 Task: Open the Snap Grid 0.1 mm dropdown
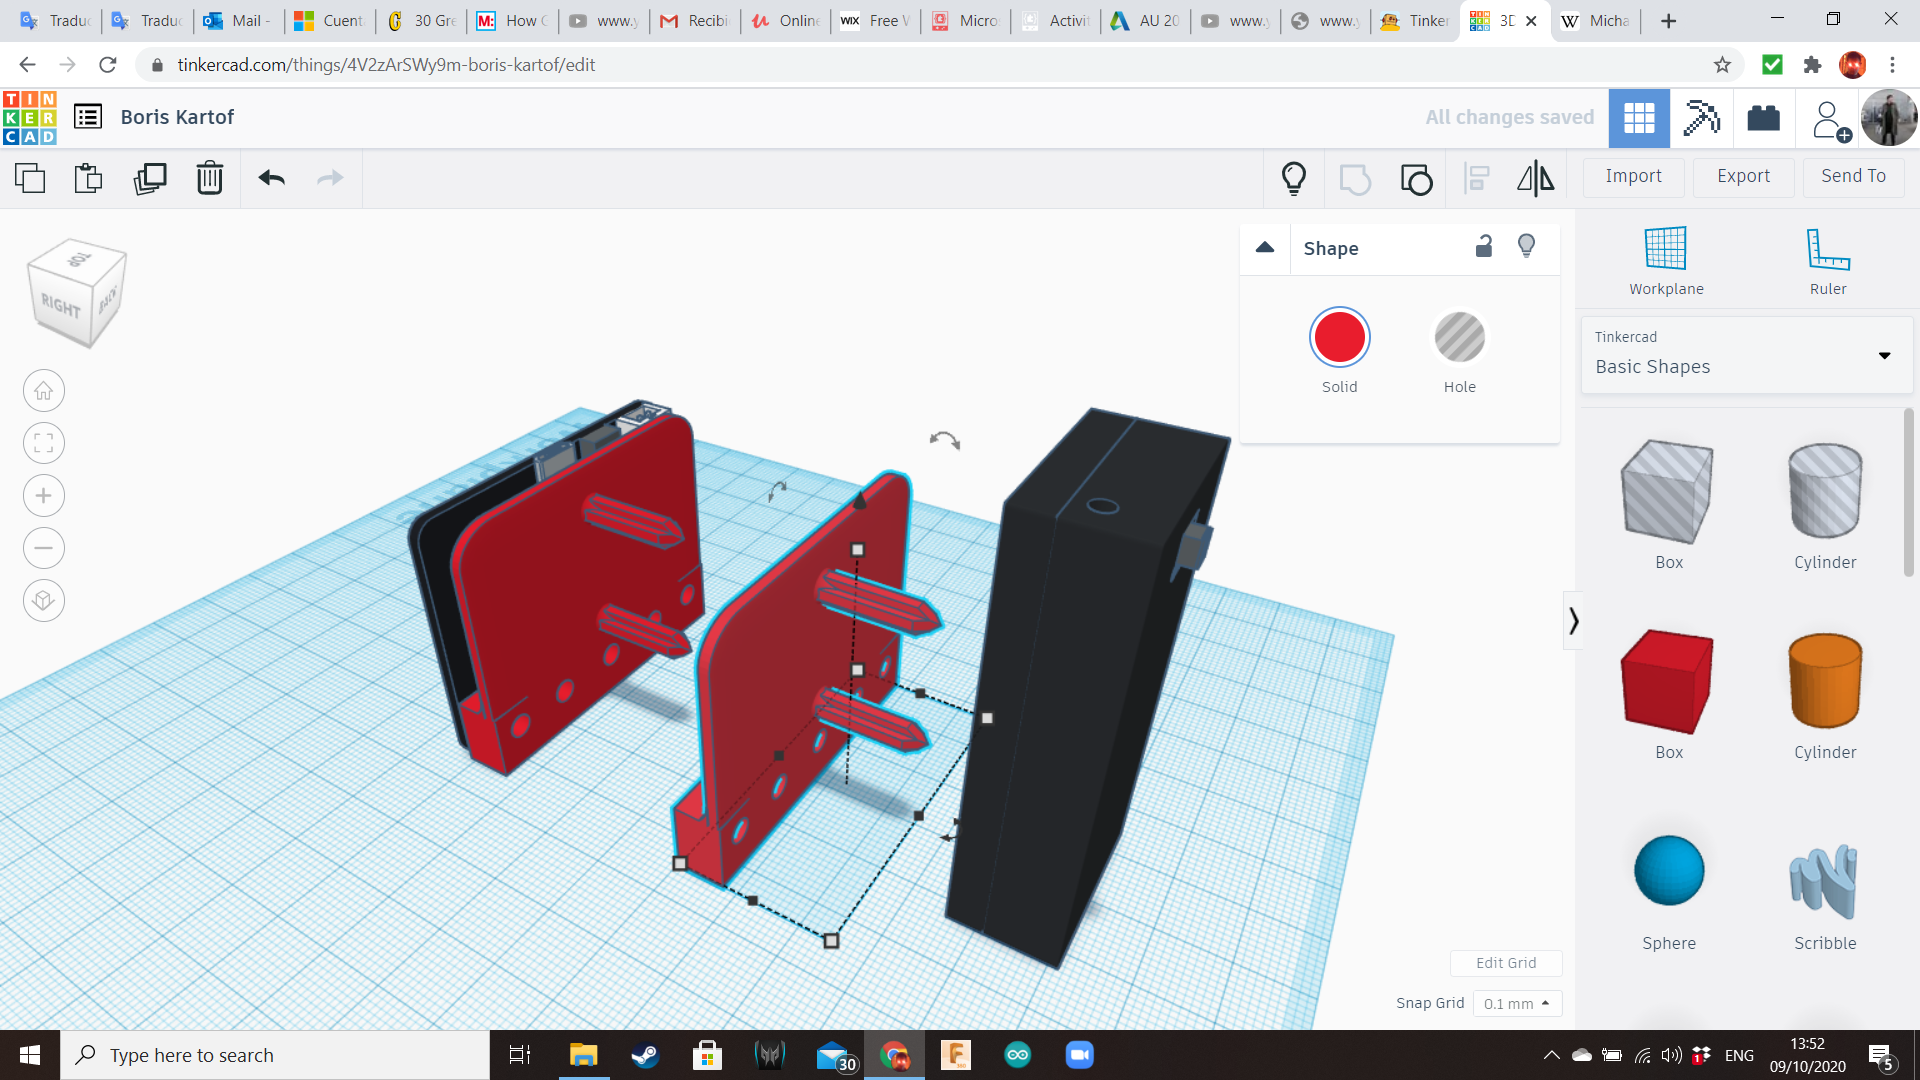[1517, 1003]
